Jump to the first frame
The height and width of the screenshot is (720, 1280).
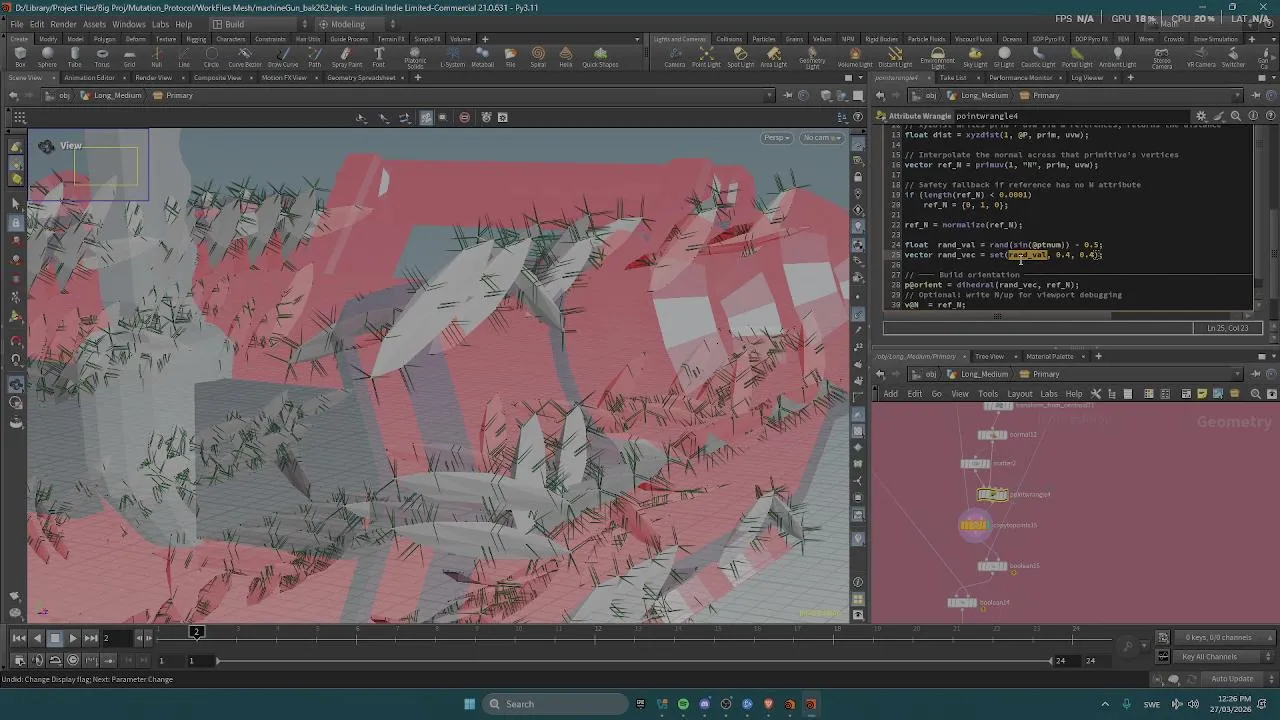(x=19, y=638)
